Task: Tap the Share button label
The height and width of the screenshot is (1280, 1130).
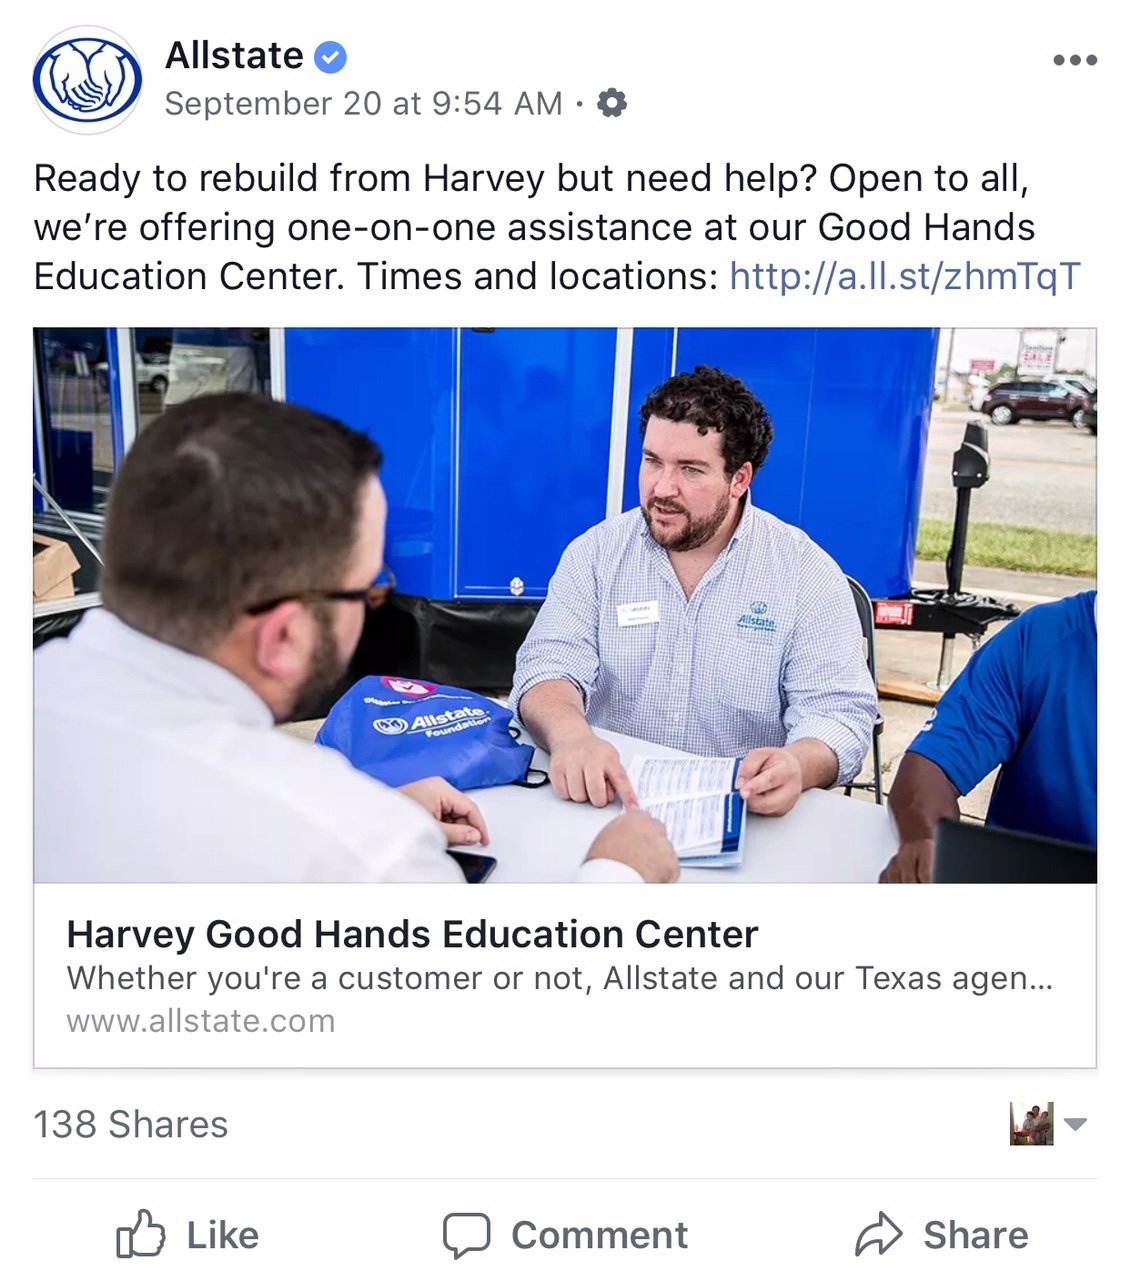Action: [x=976, y=1235]
